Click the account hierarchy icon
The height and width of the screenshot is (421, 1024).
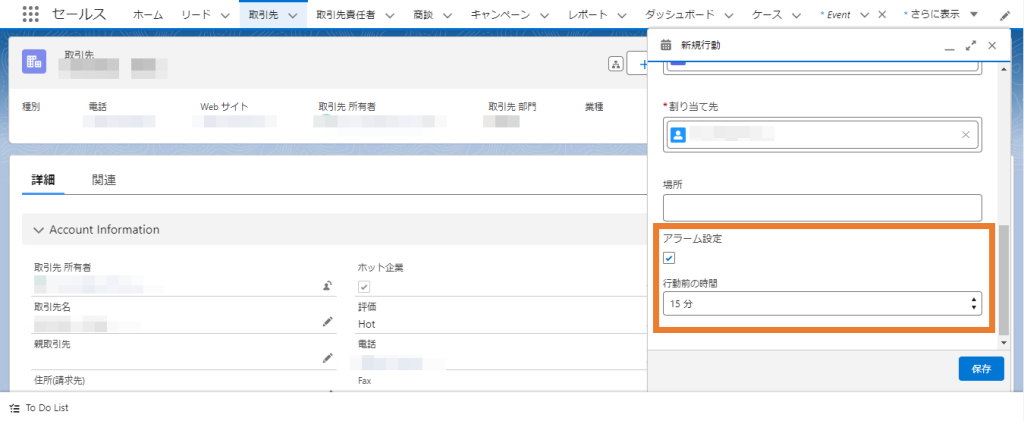pyautogui.click(x=616, y=64)
